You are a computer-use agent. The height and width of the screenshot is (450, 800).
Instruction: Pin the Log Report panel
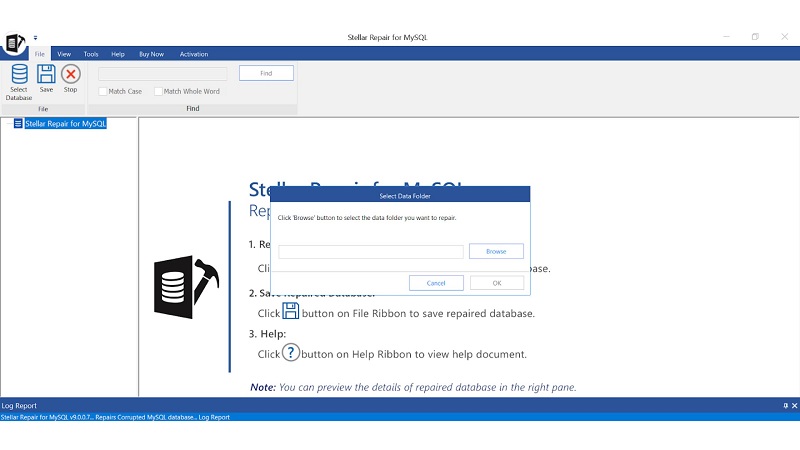click(785, 406)
